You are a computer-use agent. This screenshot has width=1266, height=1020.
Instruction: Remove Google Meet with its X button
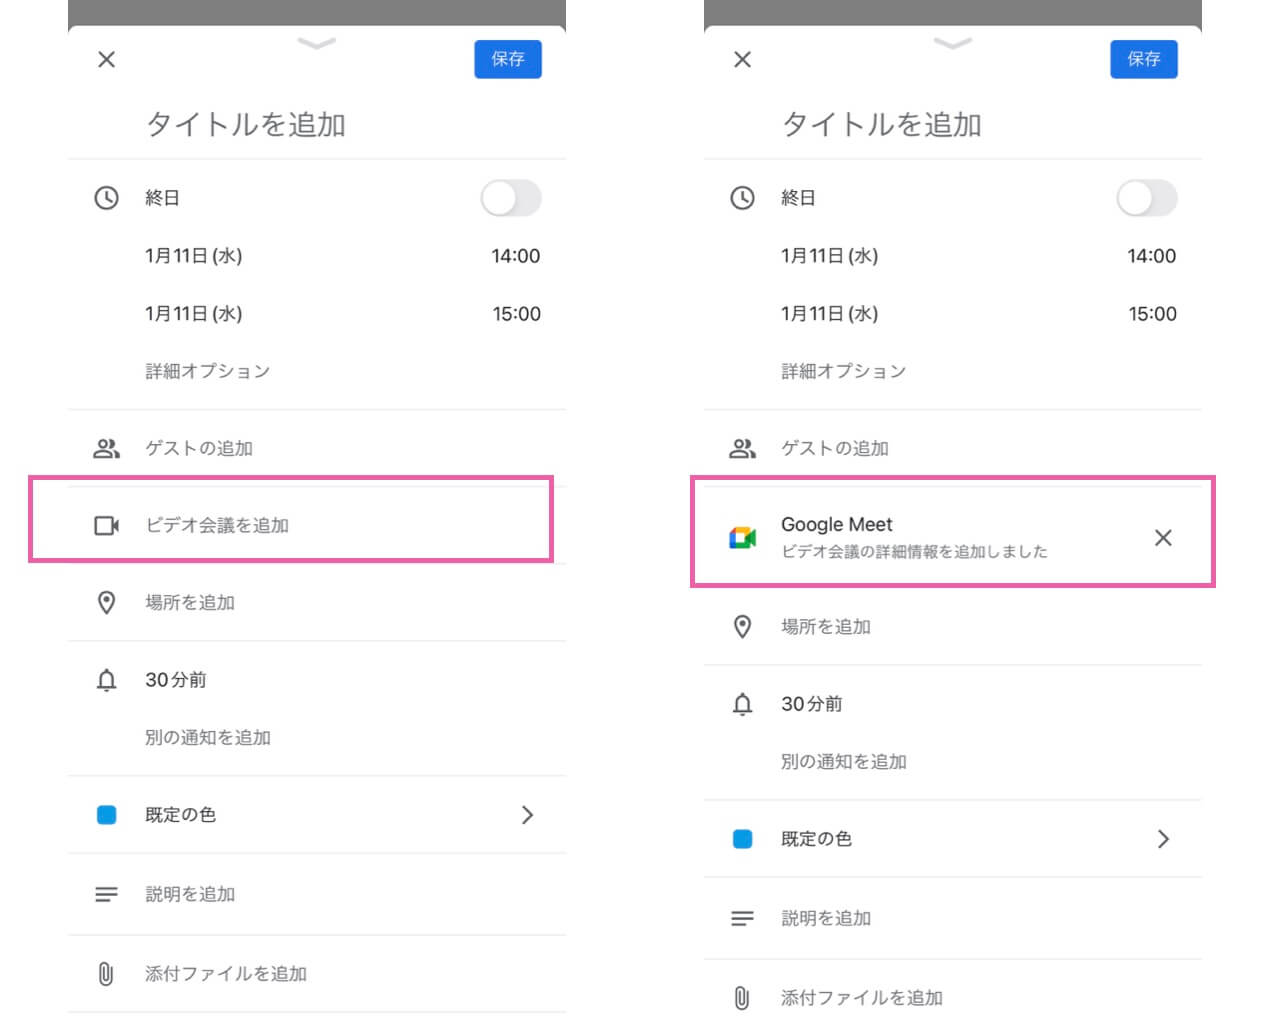point(1163,538)
